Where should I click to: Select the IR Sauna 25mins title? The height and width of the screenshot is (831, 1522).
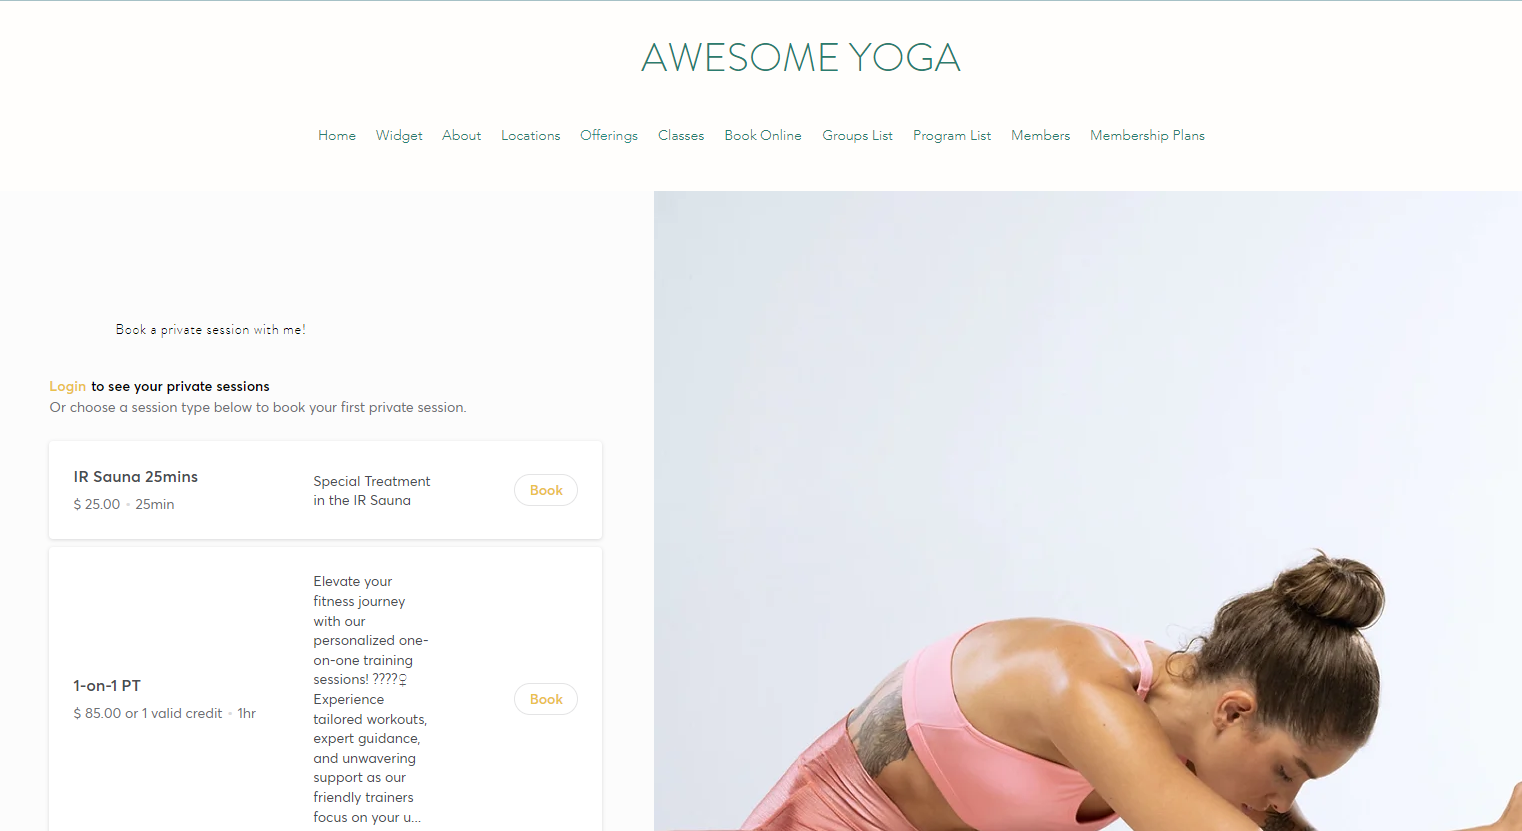136,477
